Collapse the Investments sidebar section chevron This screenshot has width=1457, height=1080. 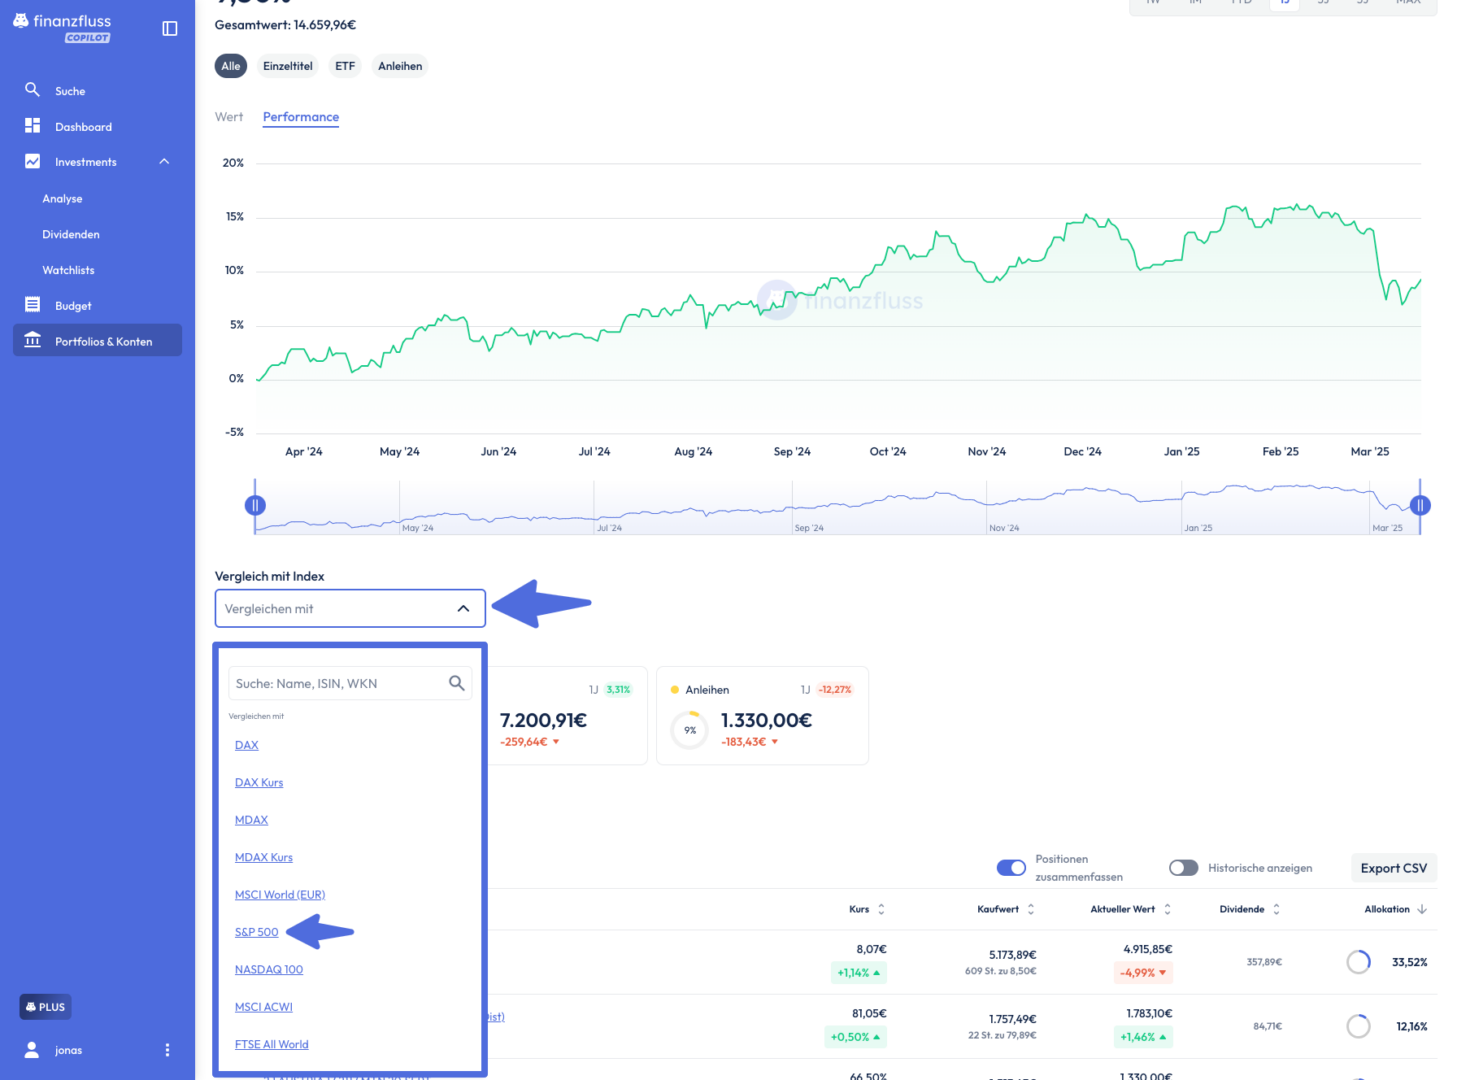point(164,161)
